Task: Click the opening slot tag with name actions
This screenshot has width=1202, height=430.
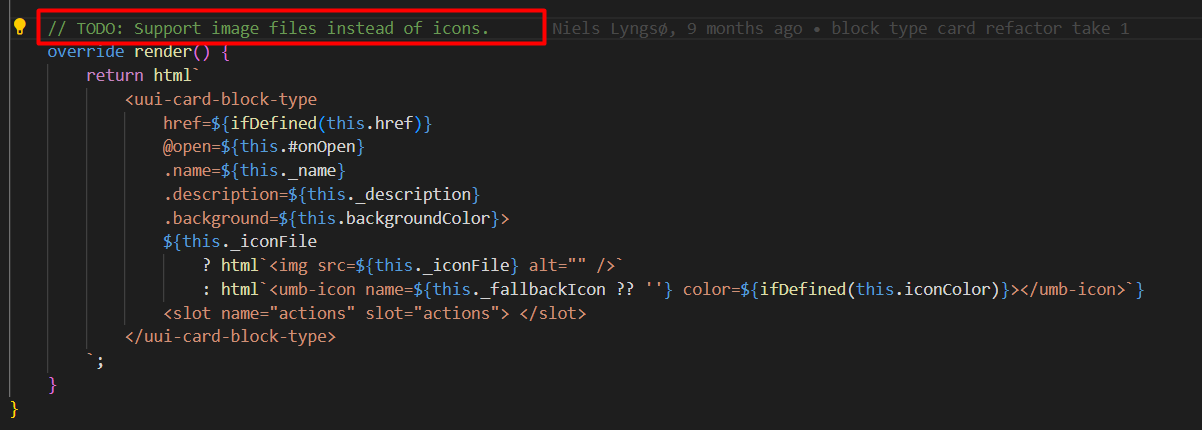Action: (184, 314)
